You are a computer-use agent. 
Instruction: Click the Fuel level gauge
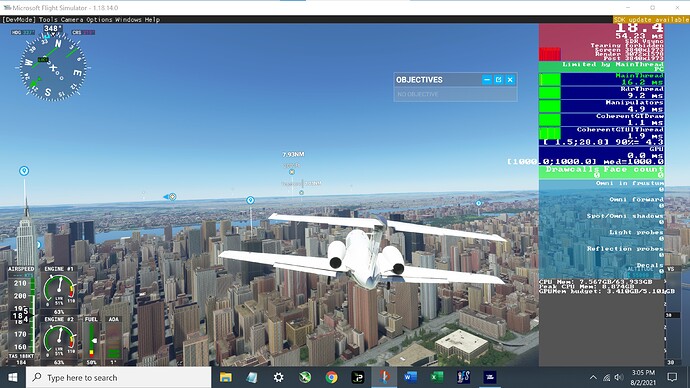pos(92,340)
